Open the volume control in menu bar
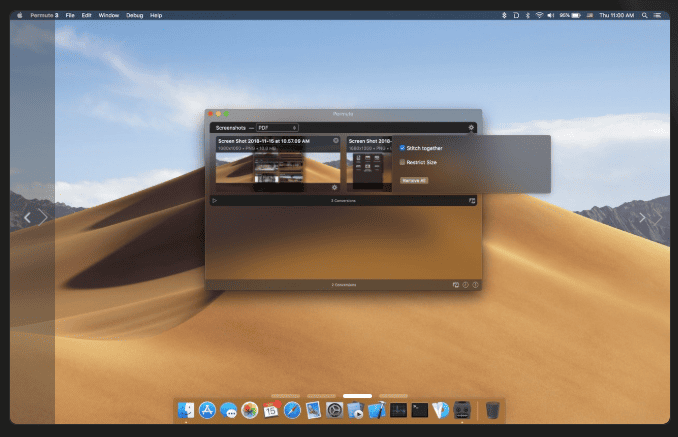 tap(550, 15)
